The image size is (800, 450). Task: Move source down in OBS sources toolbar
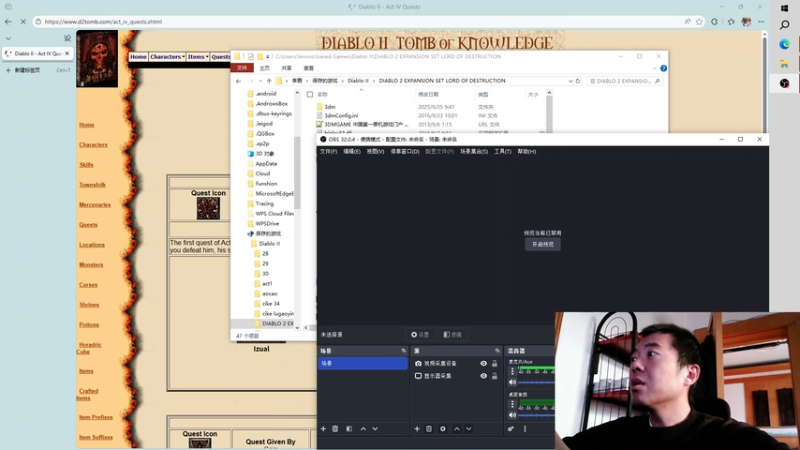click(x=468, y=429)
